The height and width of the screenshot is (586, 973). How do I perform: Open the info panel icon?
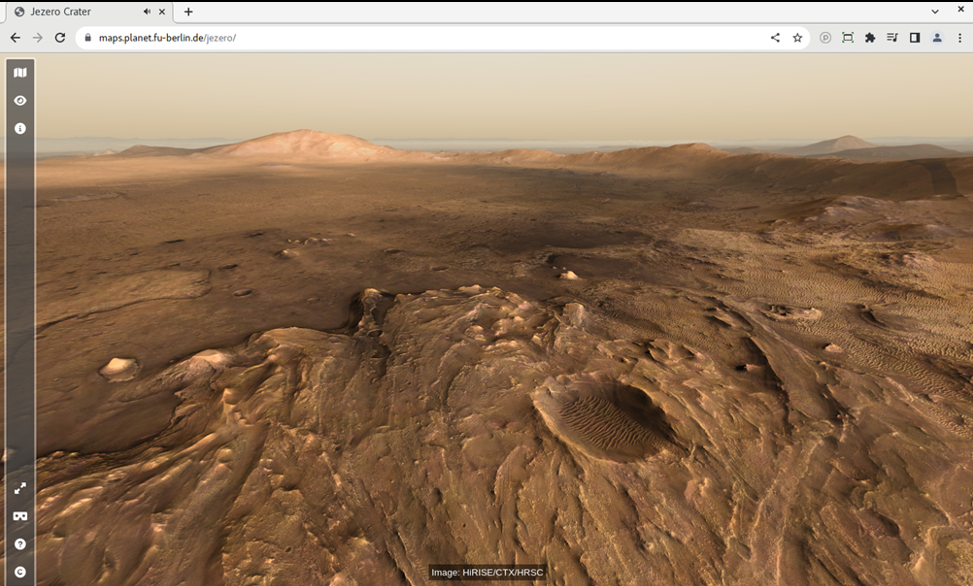click(20, 129)
